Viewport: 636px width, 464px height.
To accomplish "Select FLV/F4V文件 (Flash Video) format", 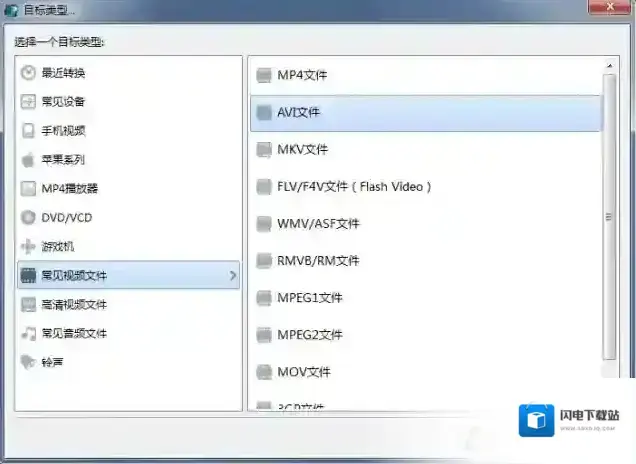I will pyautogui.click(x=354, y=186).
